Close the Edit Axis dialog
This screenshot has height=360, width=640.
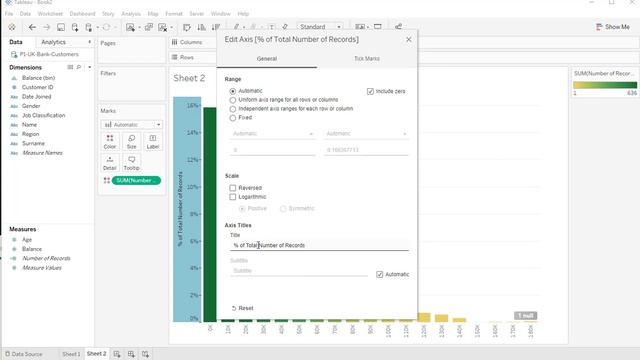click(x=409, y=40)
